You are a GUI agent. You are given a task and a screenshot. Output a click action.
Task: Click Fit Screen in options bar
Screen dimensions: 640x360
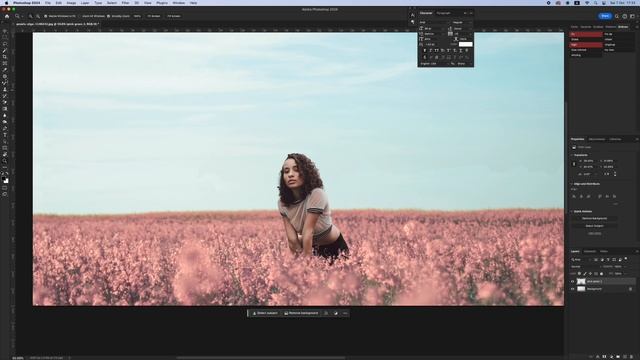(154, 16)
